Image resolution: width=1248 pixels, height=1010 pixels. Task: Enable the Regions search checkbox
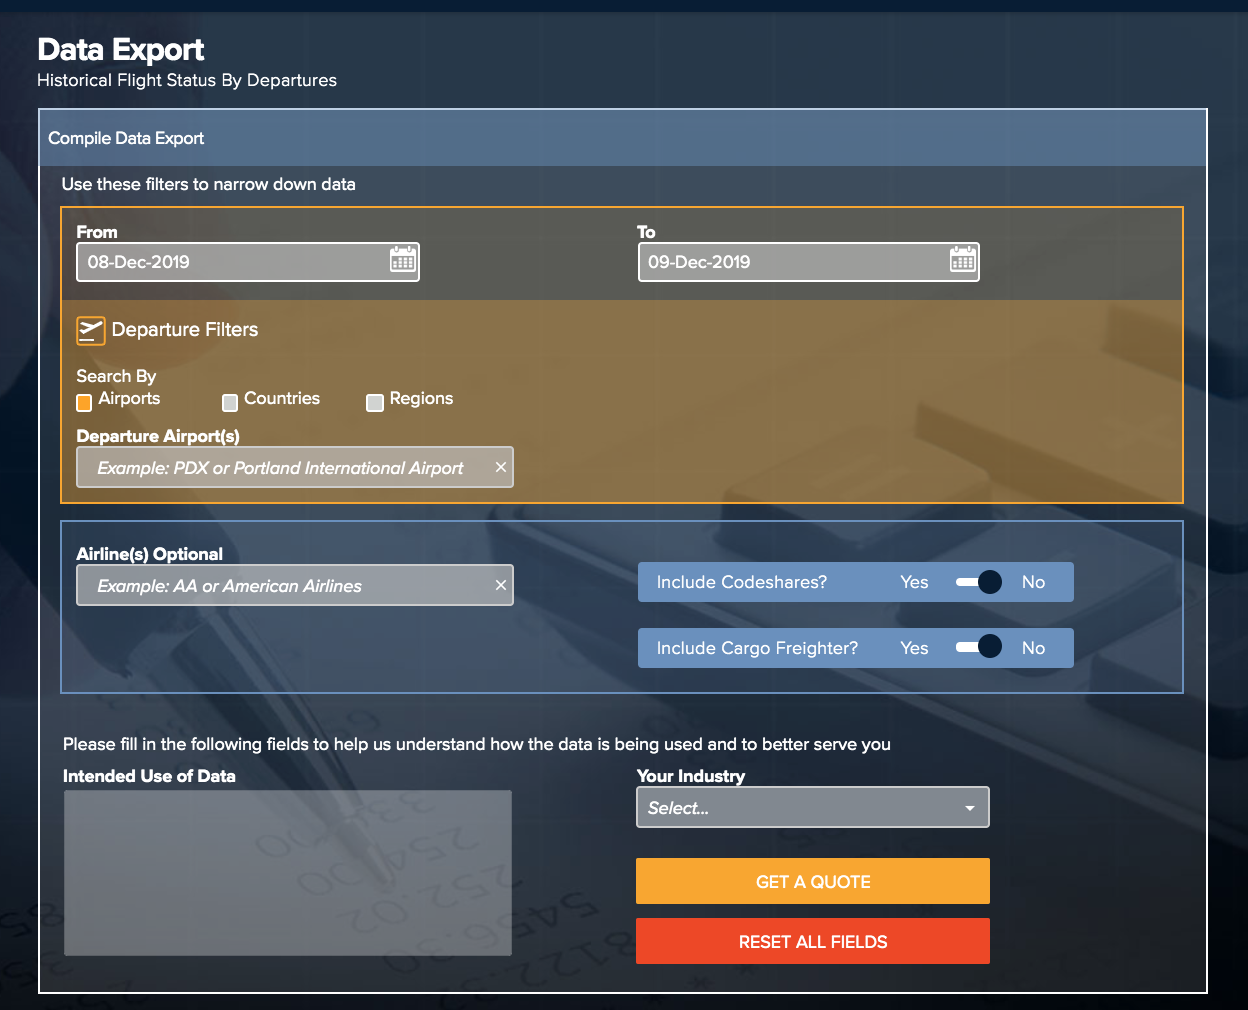[x=375, y=402]
